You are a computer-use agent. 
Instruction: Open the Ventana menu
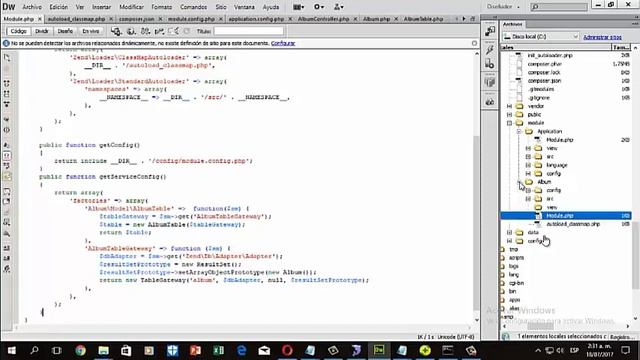244,7
